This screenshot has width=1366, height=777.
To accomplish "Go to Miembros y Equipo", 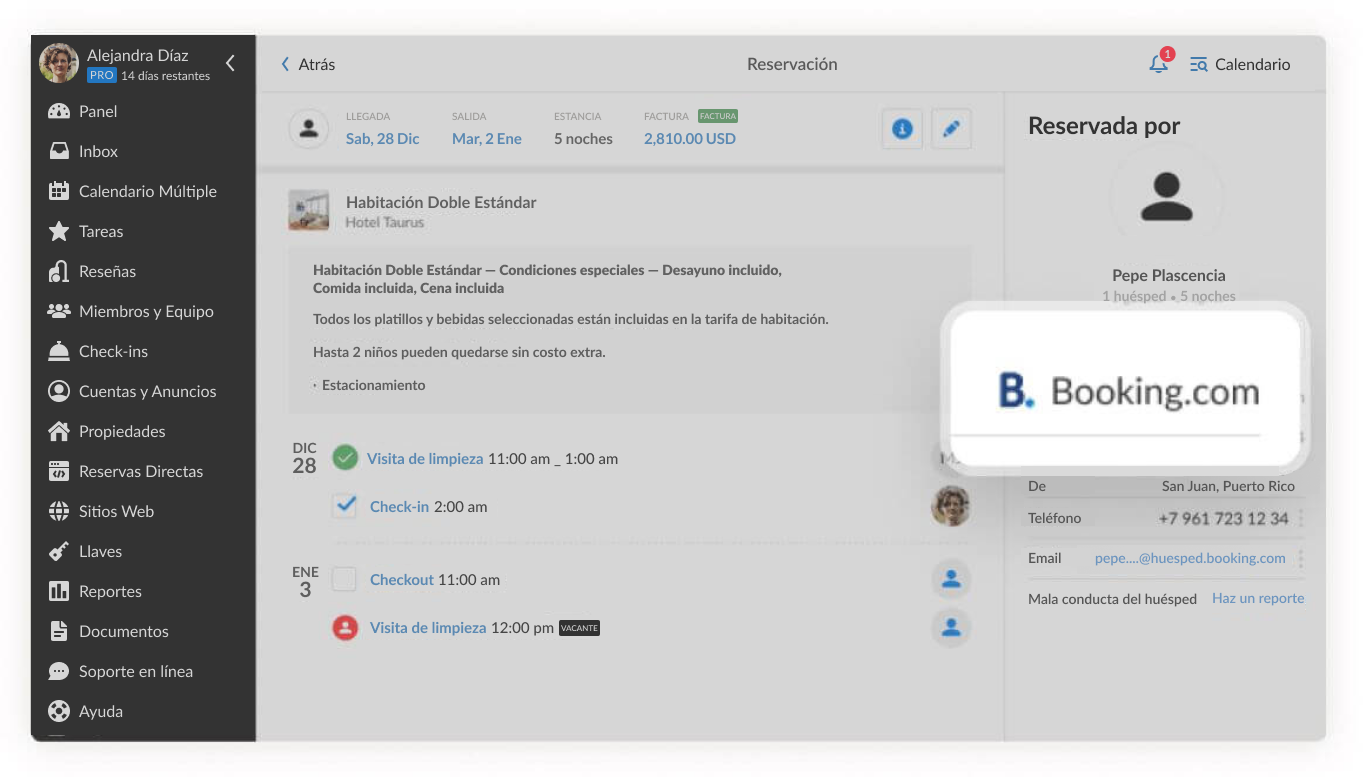I will 146,311.
